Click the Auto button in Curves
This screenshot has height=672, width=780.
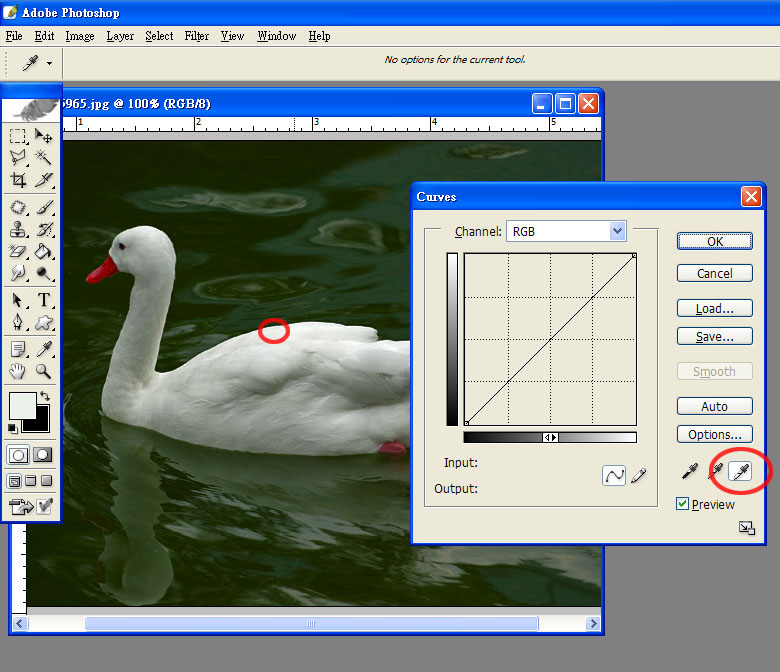coord(714,407)
